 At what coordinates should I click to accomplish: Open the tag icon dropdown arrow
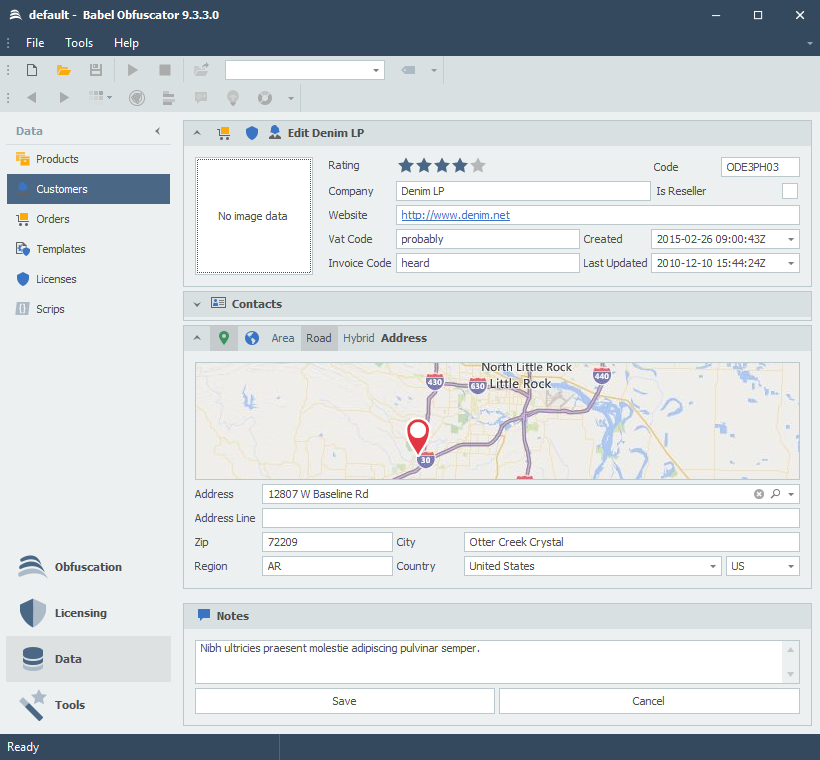point(434,70)
